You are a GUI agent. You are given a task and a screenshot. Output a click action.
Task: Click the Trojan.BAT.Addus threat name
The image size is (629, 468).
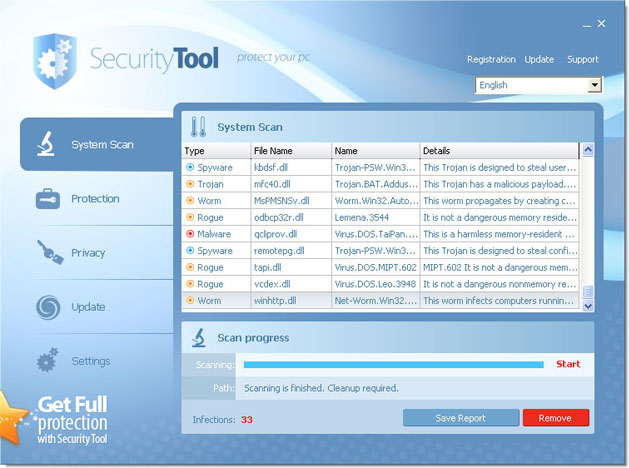(x=376, y=184)
